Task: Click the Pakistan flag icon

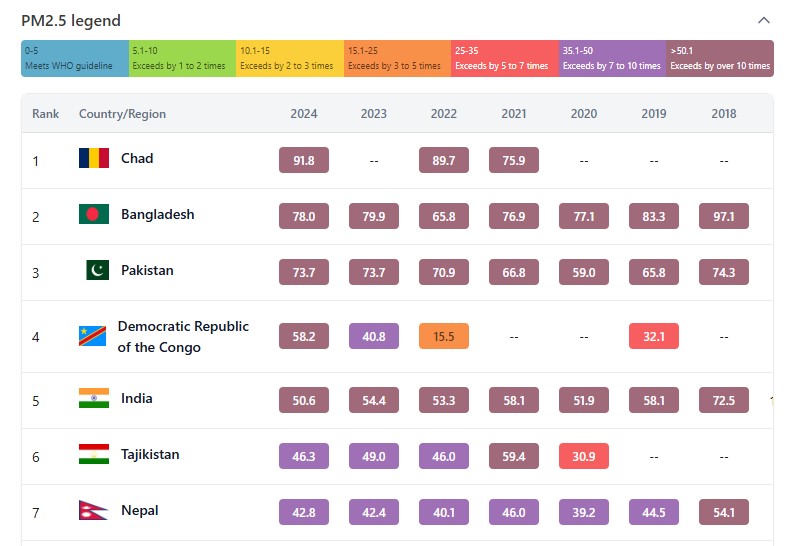Action: click(97, 270)
